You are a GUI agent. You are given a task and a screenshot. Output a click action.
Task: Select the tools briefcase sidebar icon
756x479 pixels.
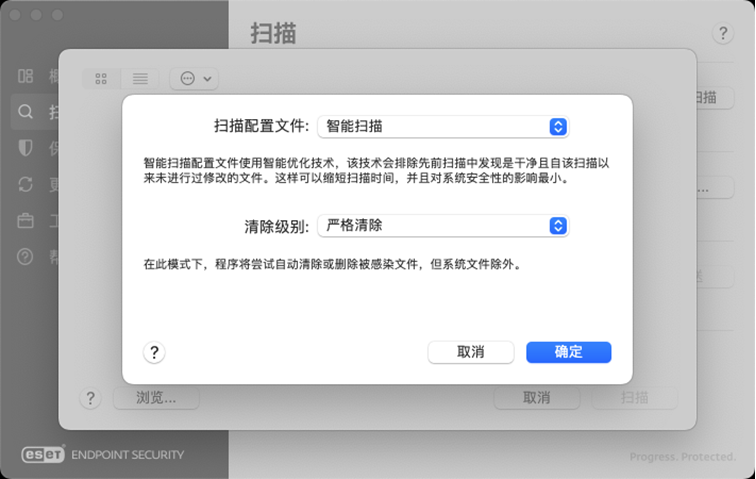[x=26, y=220]
